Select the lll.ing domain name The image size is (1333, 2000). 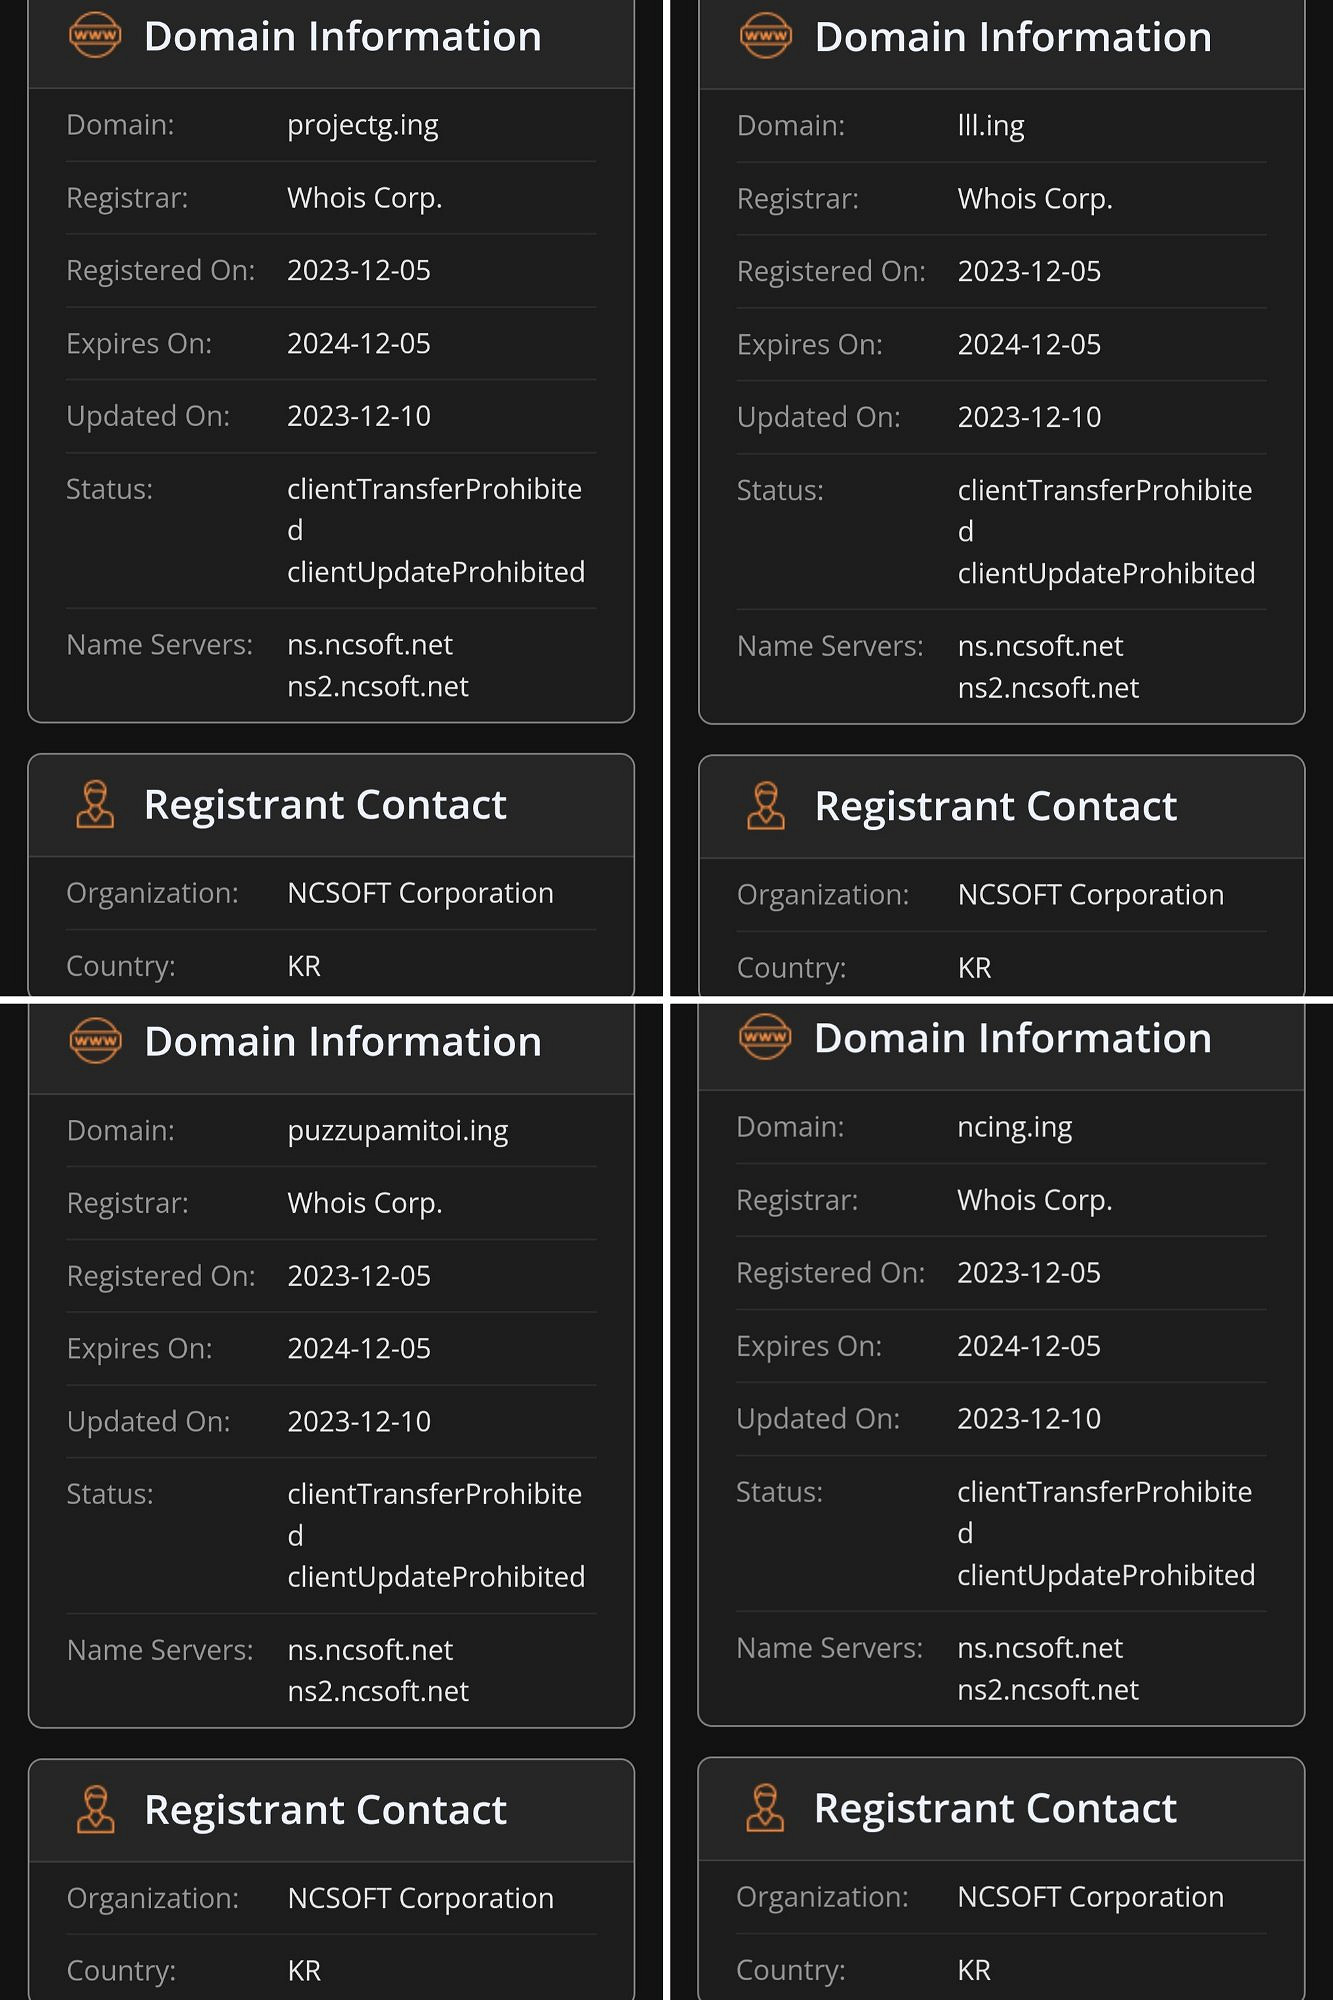tap(990, 126)
